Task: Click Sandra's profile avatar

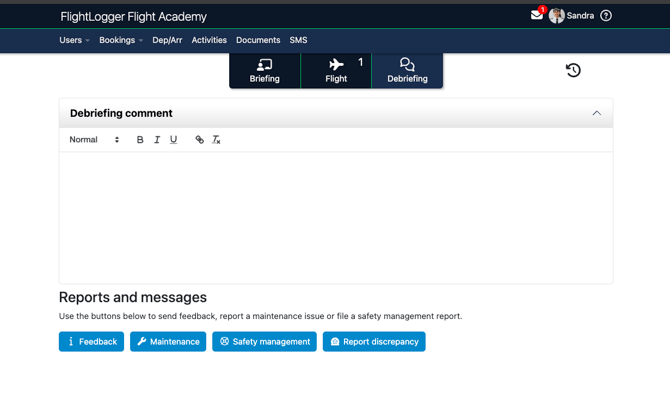Action: click(x=556, y=16)
